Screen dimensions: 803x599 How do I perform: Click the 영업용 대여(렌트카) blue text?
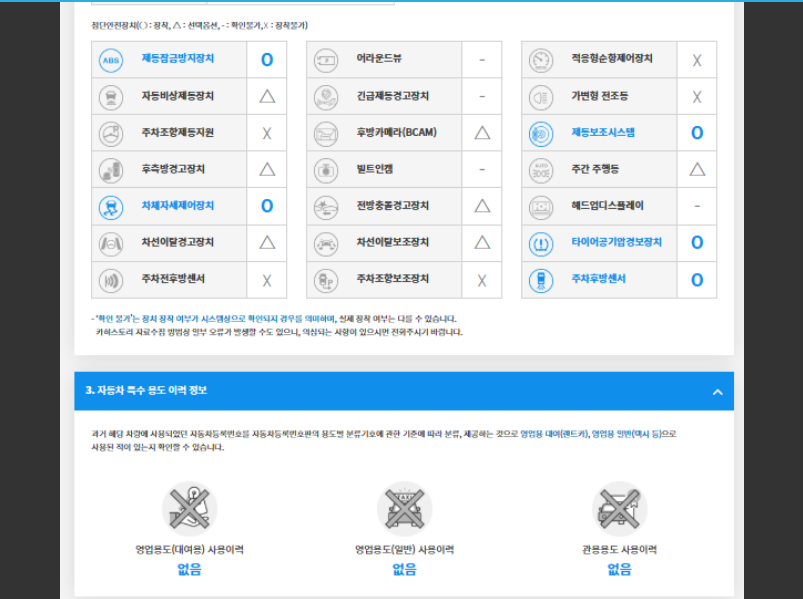555,434
